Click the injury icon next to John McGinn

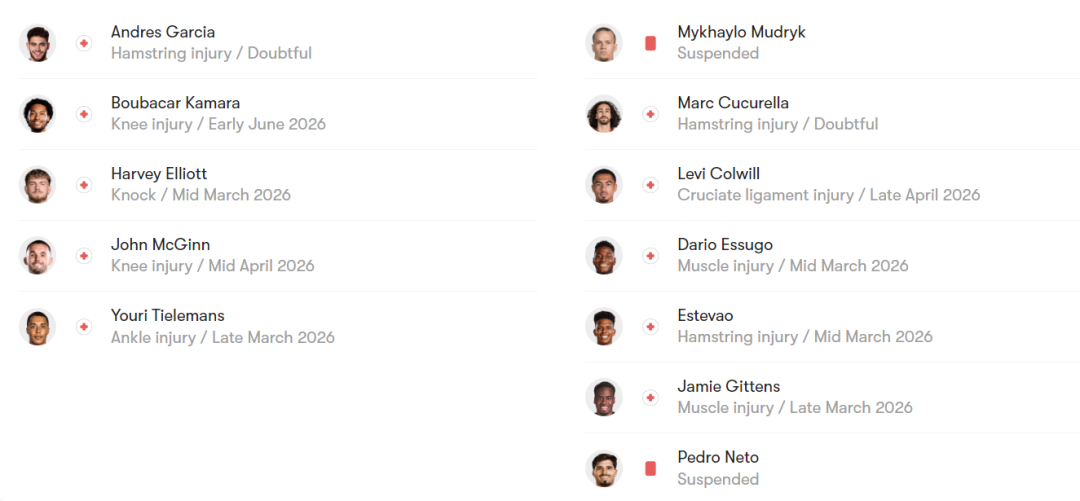pos(84,256)
